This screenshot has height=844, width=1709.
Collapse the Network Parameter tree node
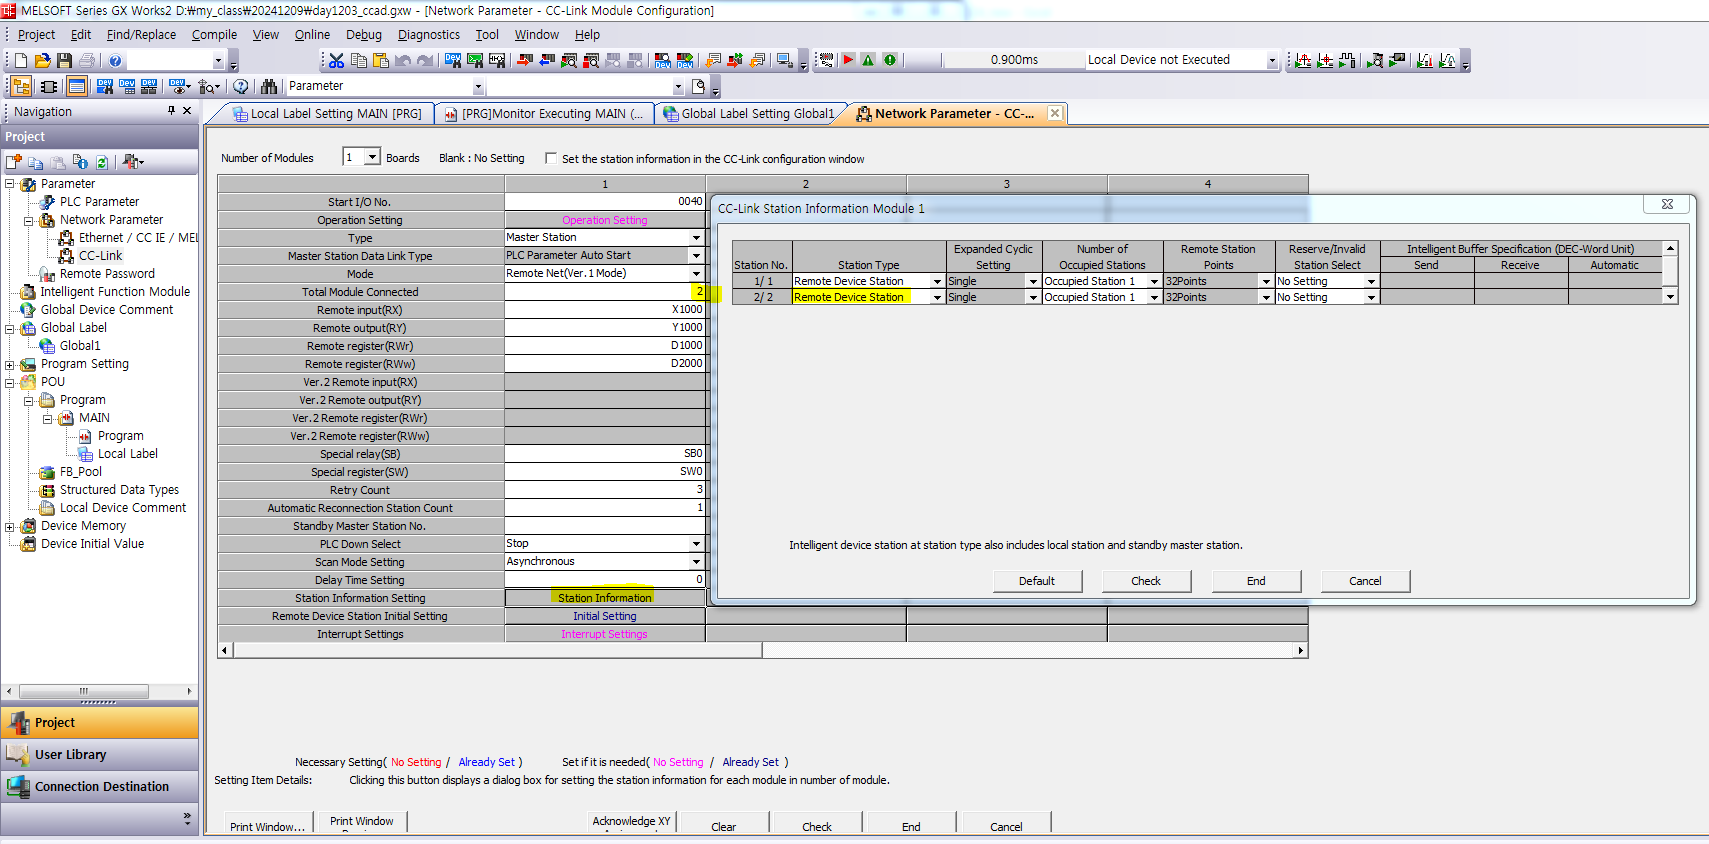(x=29, y=220)
